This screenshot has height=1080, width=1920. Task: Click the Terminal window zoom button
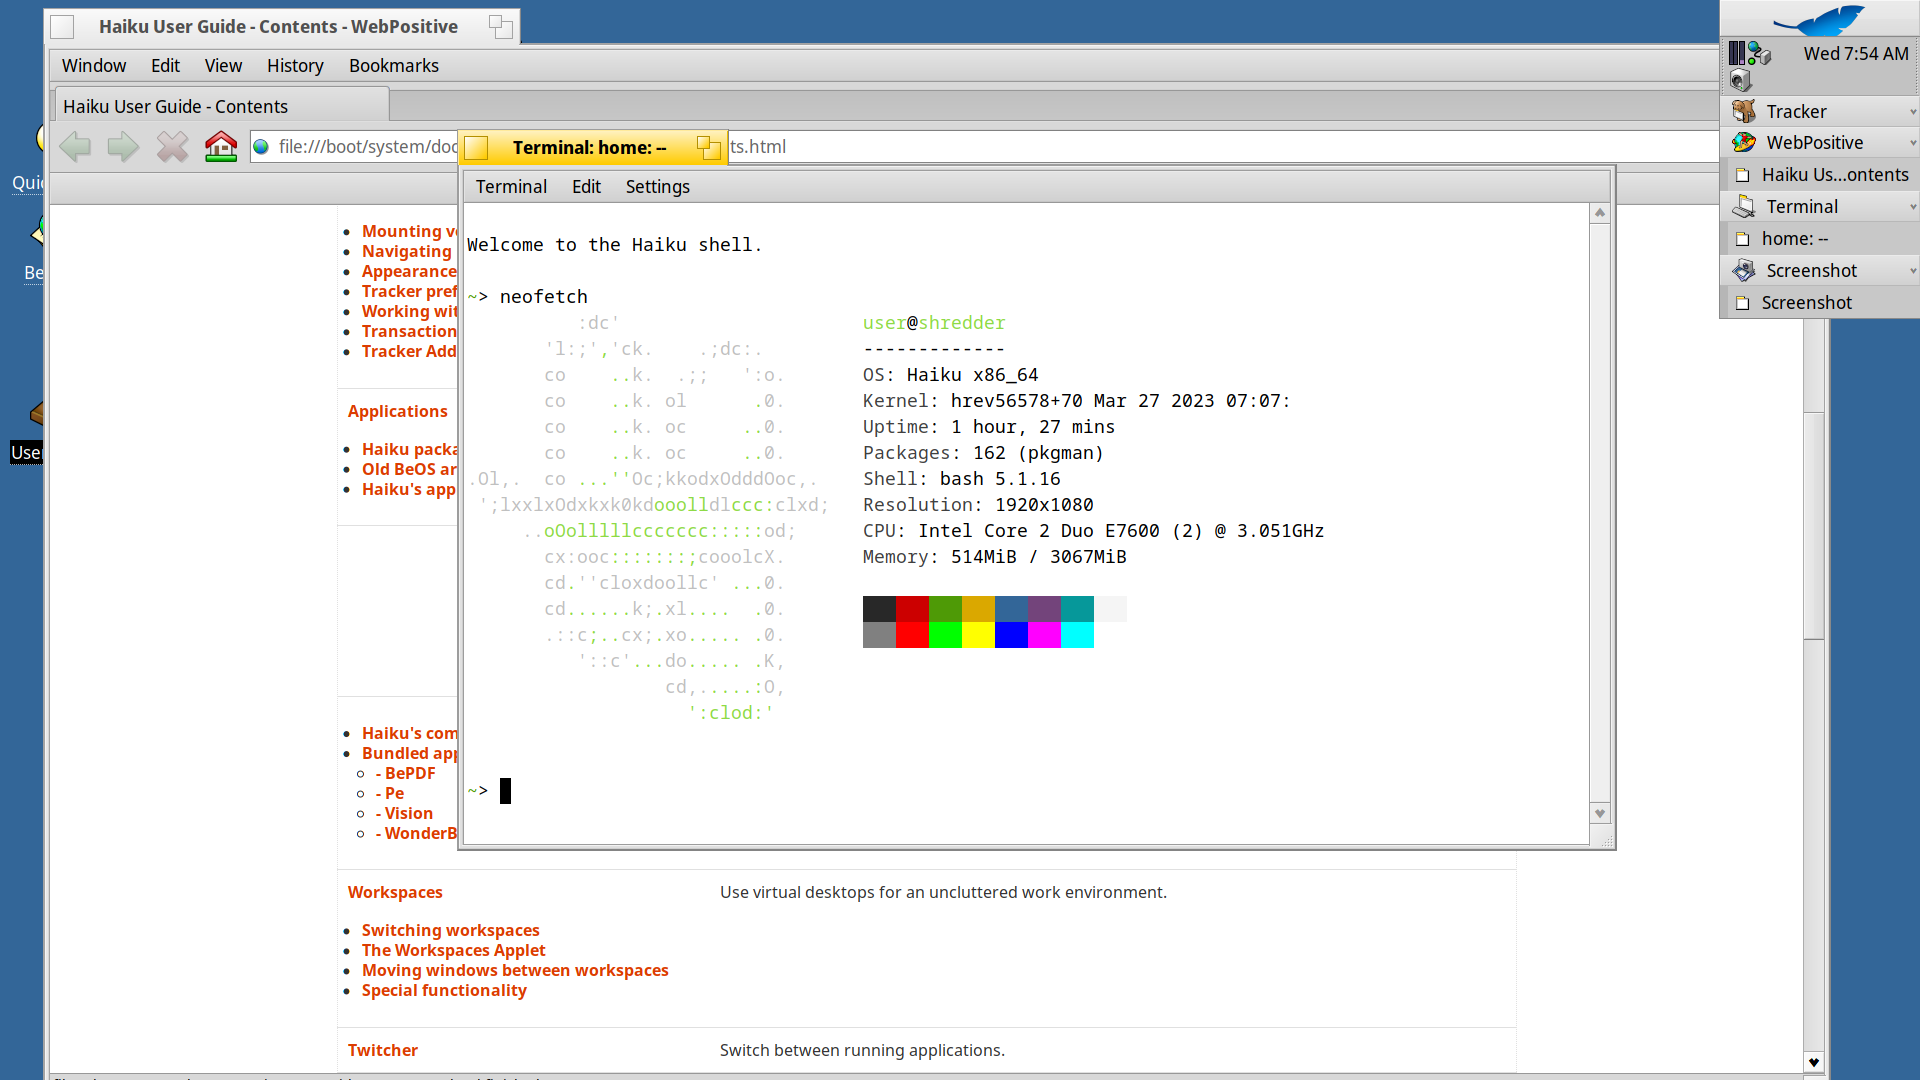(708, 148)
